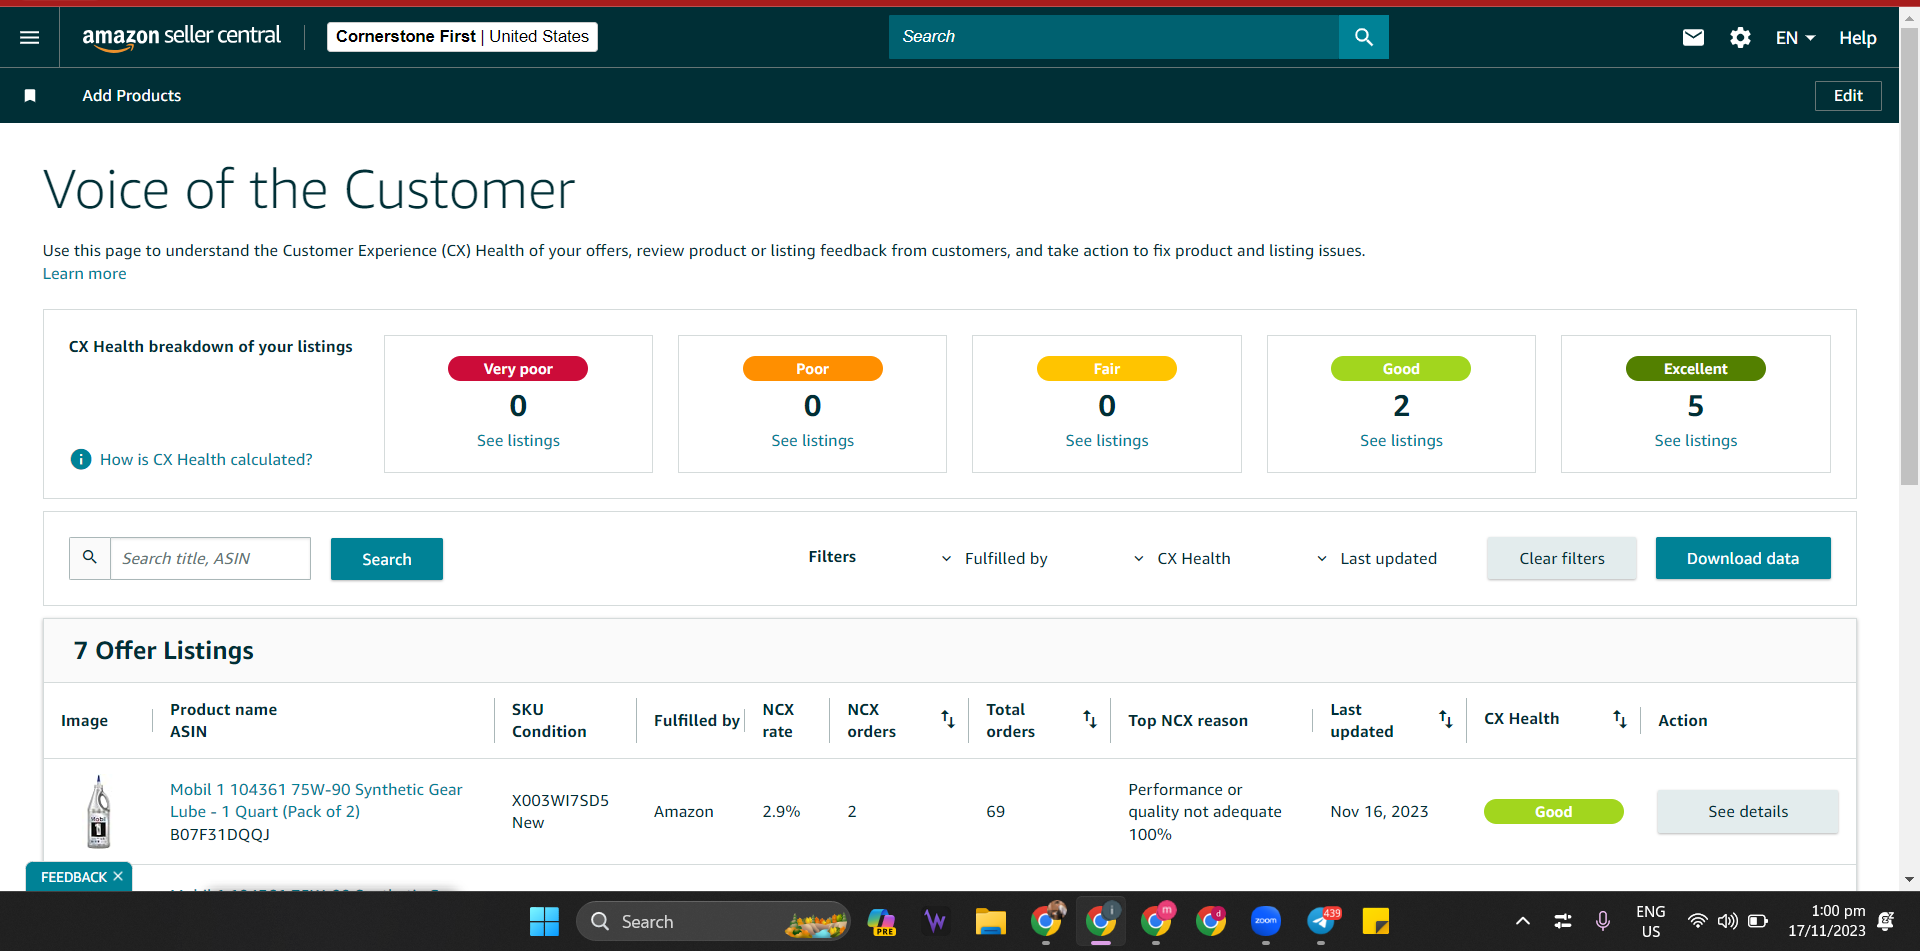Screen dimensions: 1920x951
Task: Click the ENG US language indicator in tray
Action: (x=1651, y=921)
